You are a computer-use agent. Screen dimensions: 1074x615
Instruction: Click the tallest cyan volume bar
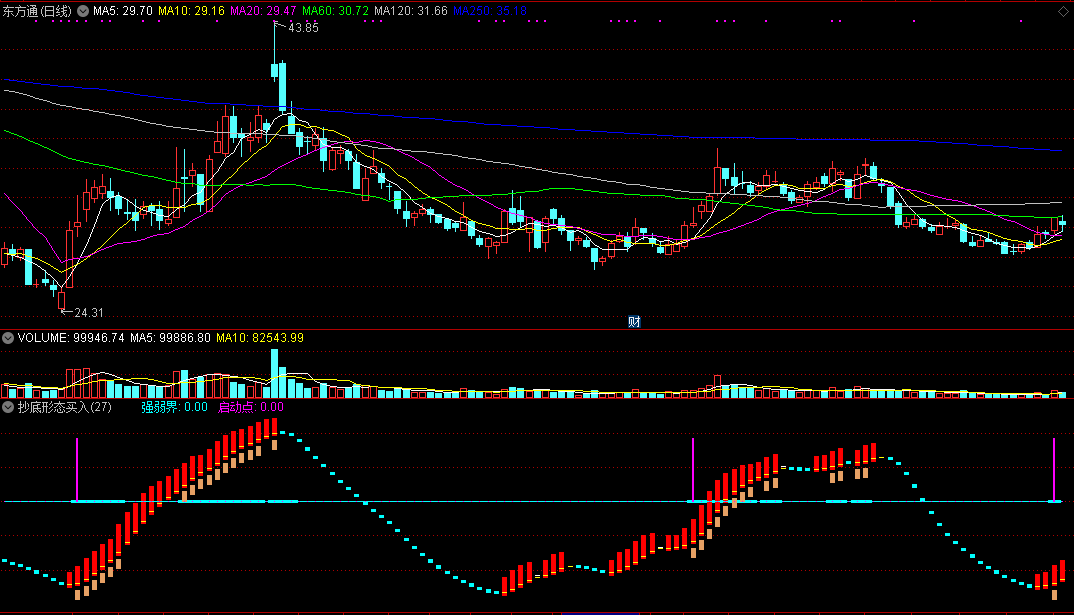[275, 373]
